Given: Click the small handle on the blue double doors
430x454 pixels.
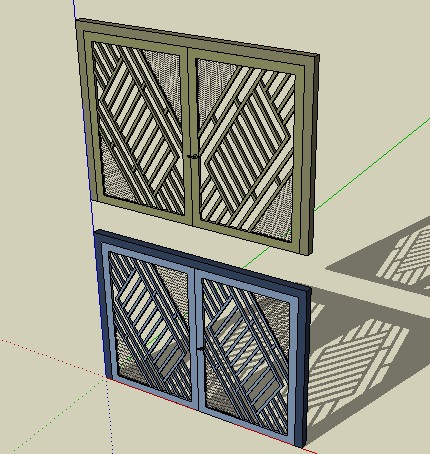Looking at the screenshot, I should click(201, 349).
